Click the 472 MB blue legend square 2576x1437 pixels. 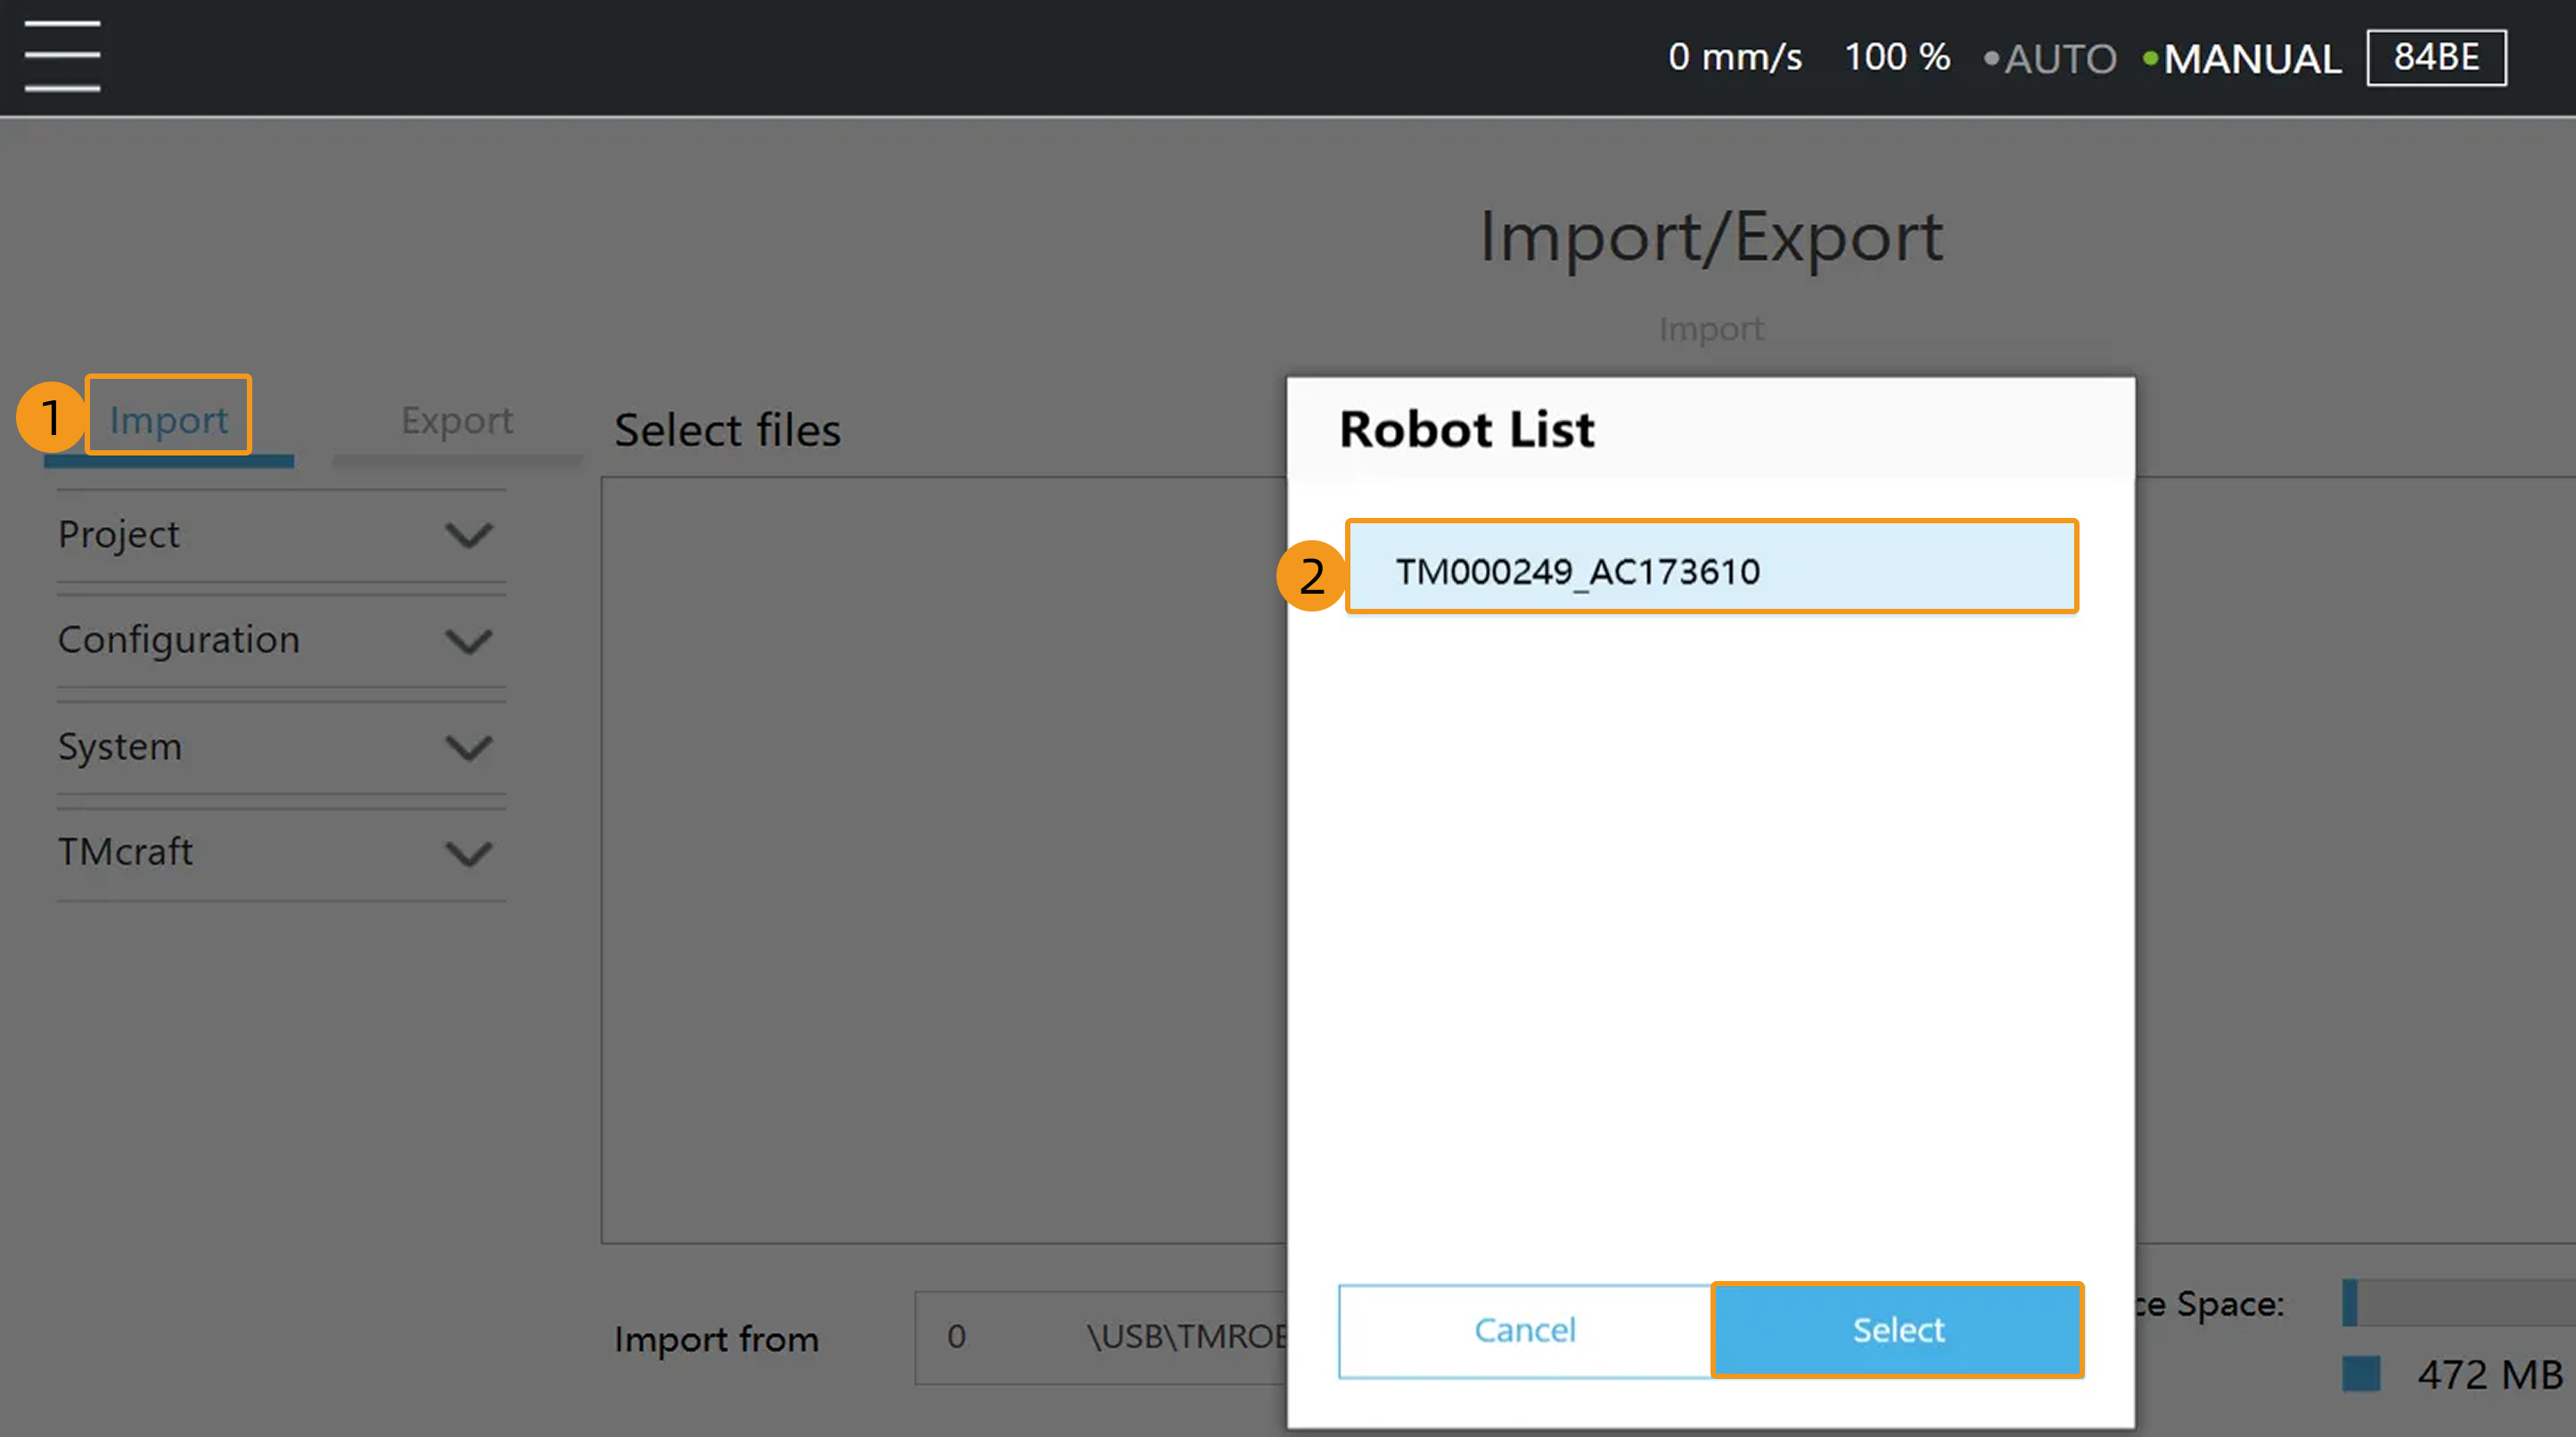(2360, 1374)
